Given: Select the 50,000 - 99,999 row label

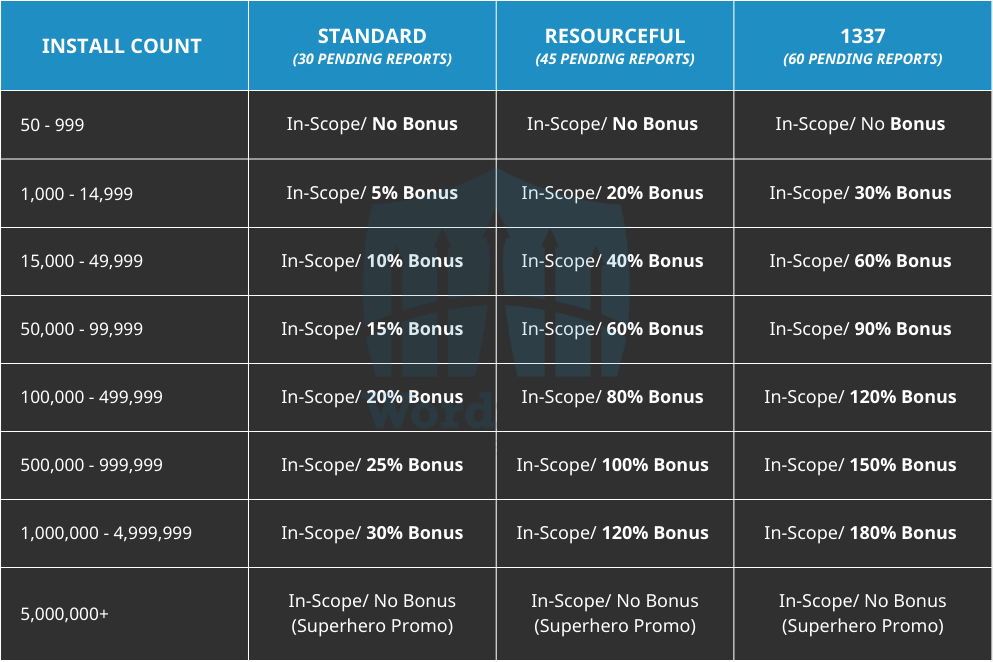Looking at the screenshot, I should click(x=82, y=329).
